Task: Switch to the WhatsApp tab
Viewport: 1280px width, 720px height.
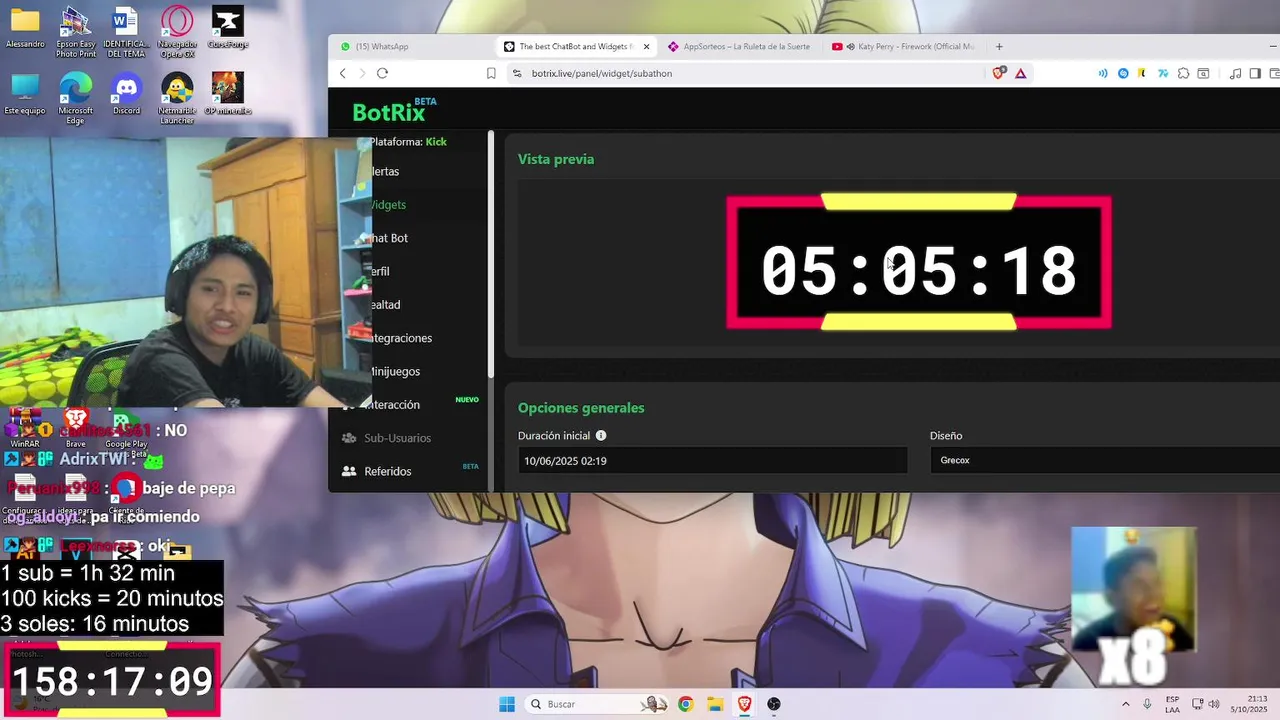Action: click(x=410, y=46)
